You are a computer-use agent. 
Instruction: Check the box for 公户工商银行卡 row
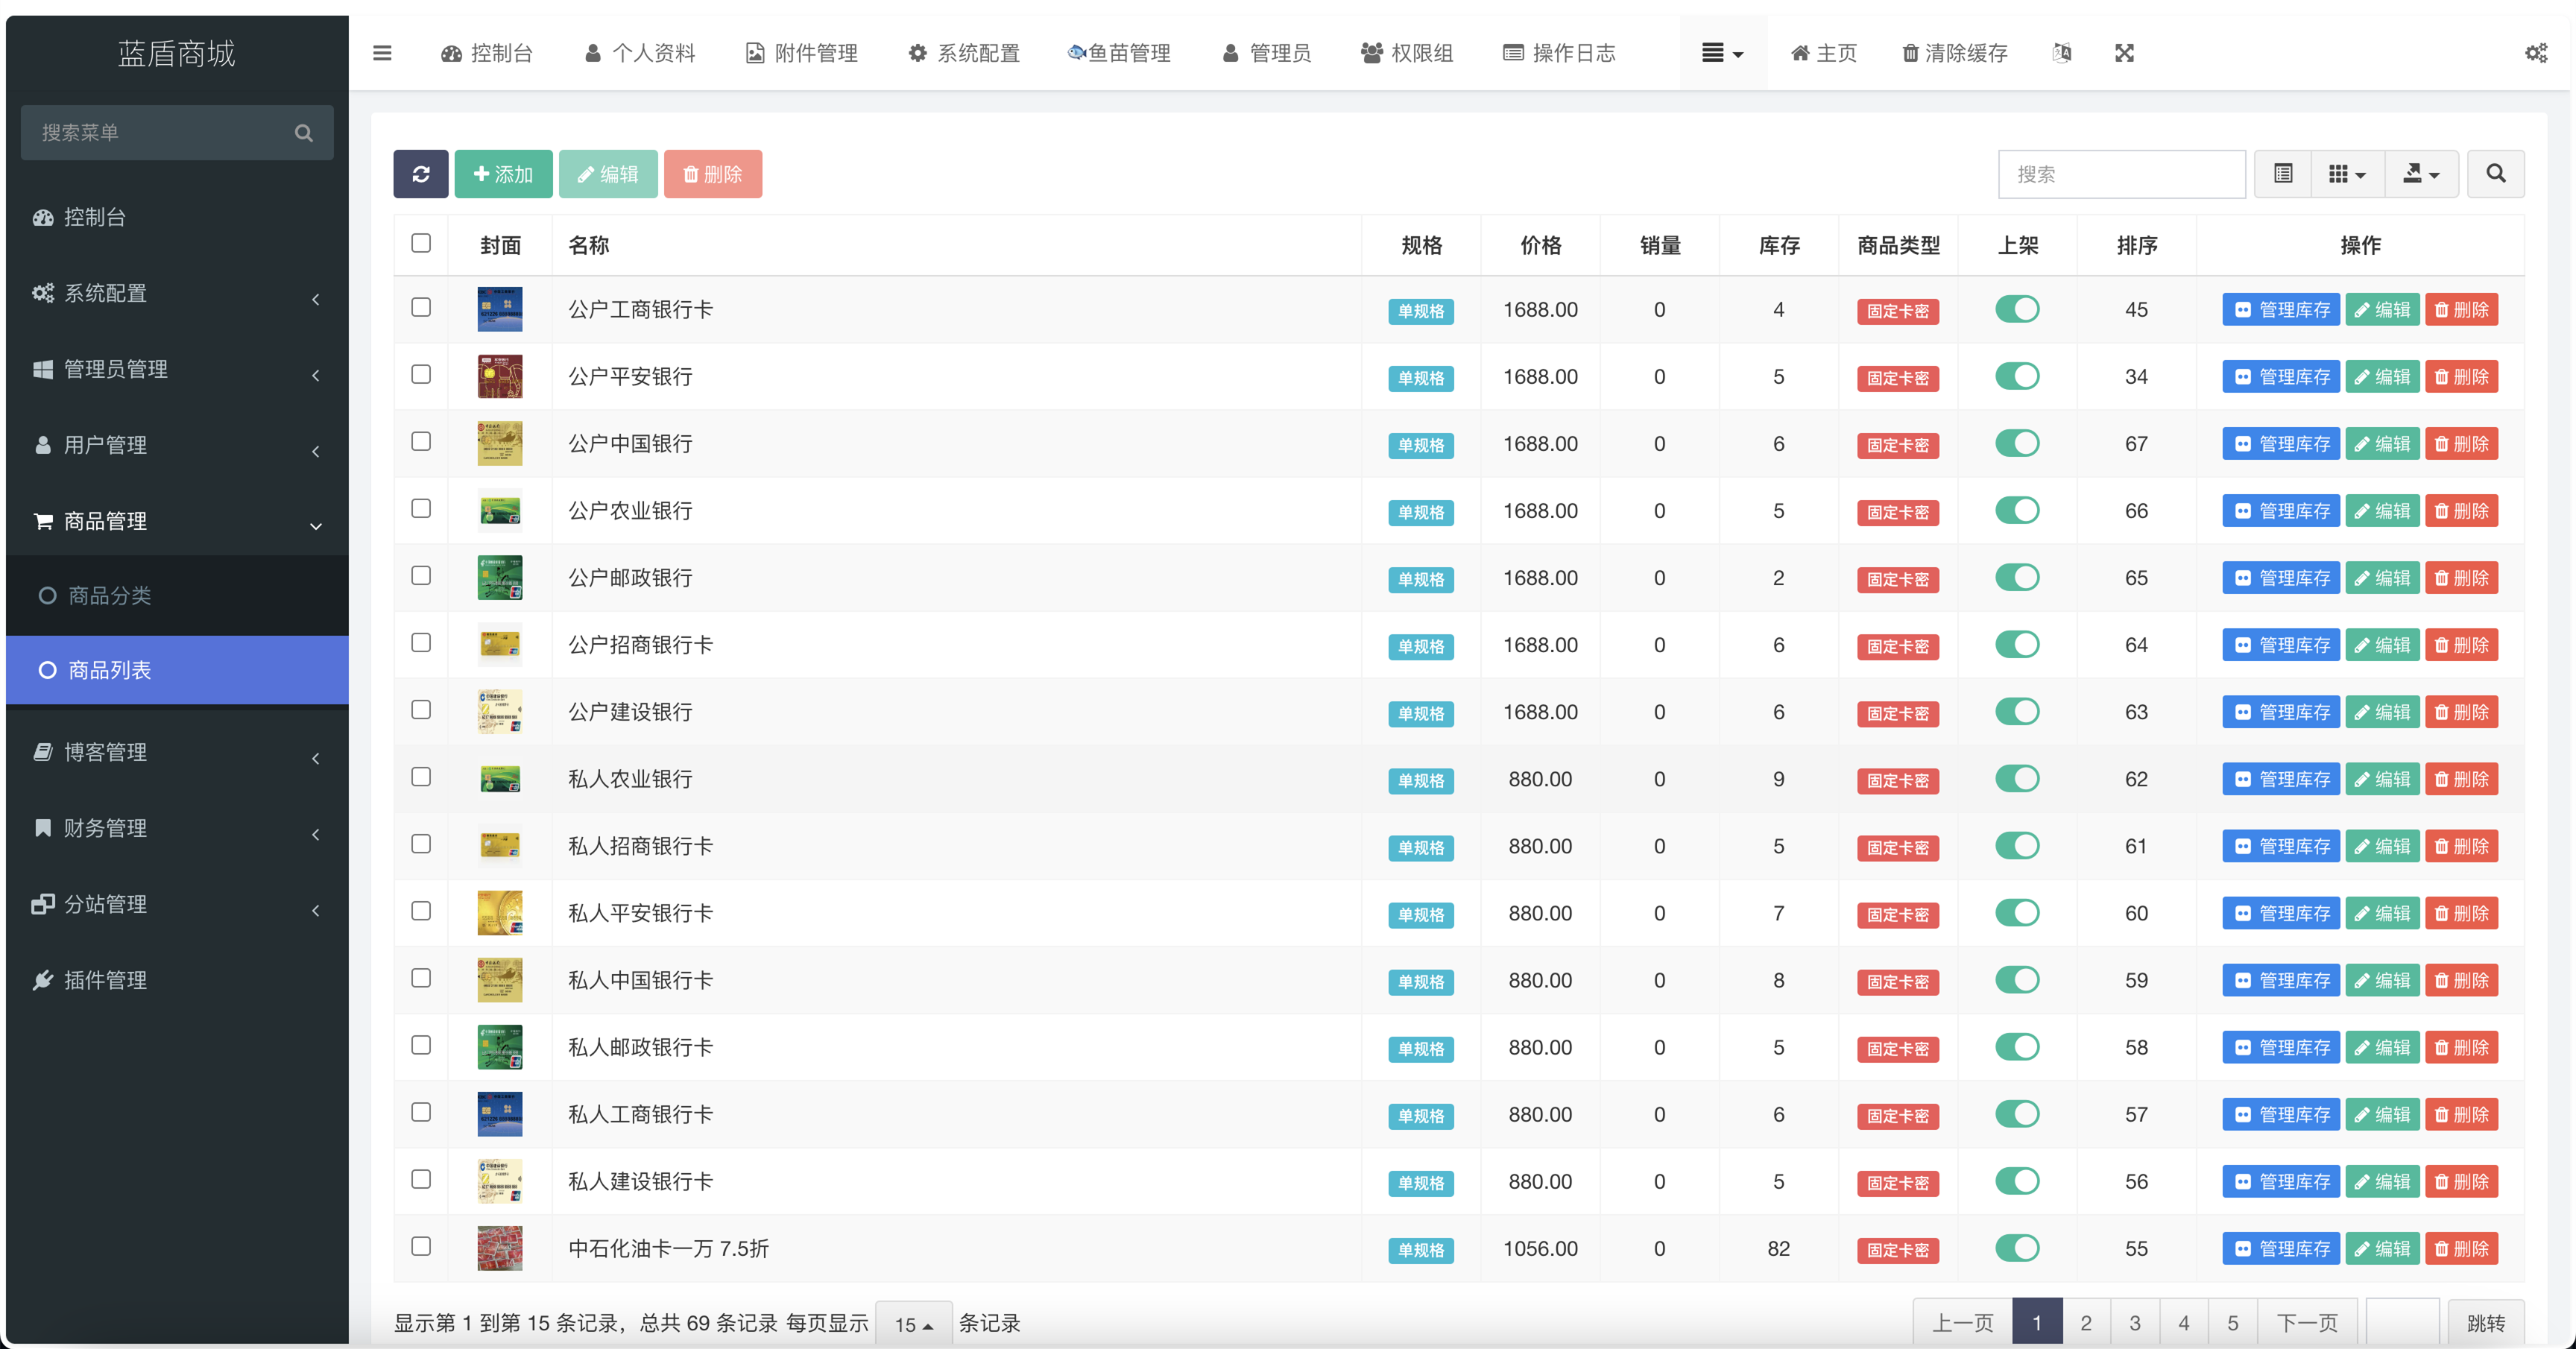(x=421, y=308)
